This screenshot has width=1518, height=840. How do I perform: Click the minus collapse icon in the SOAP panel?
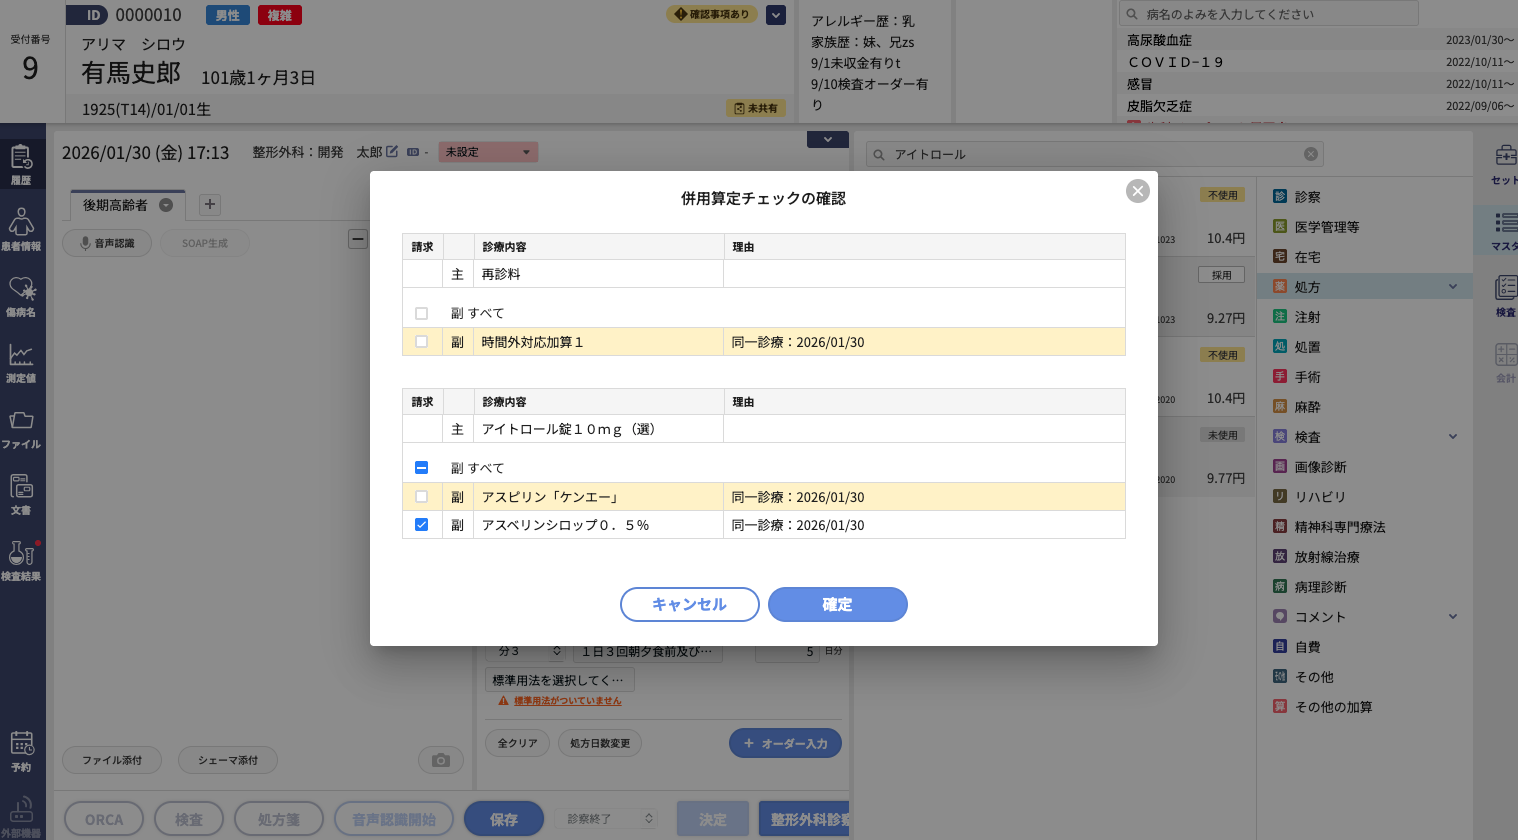tap(357, 238)
